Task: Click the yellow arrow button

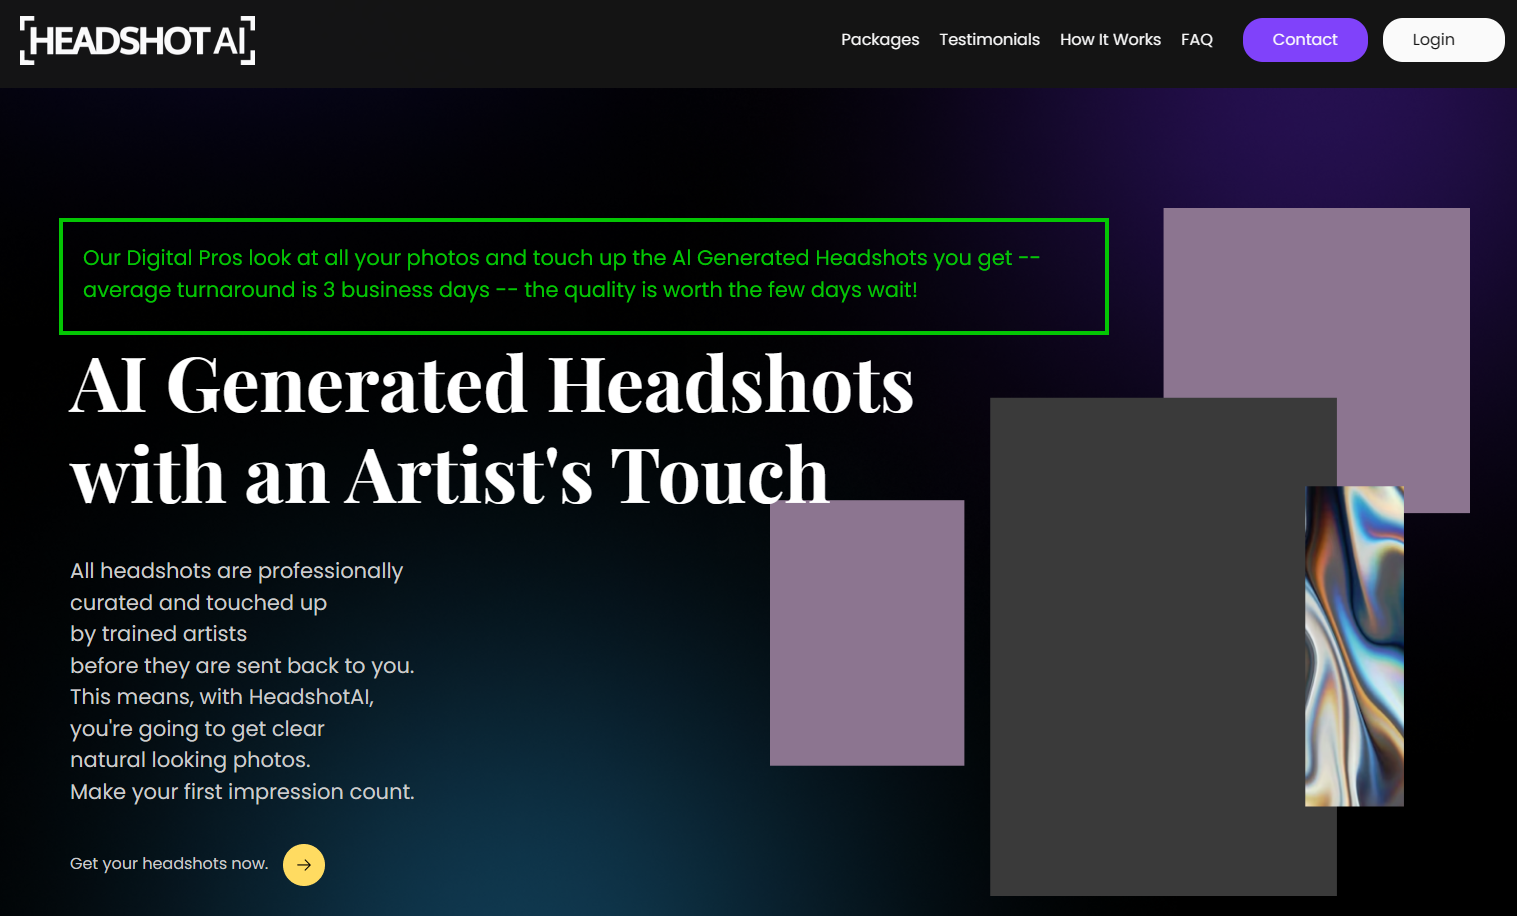Action: pyautogui.click(x=304, y=865)
